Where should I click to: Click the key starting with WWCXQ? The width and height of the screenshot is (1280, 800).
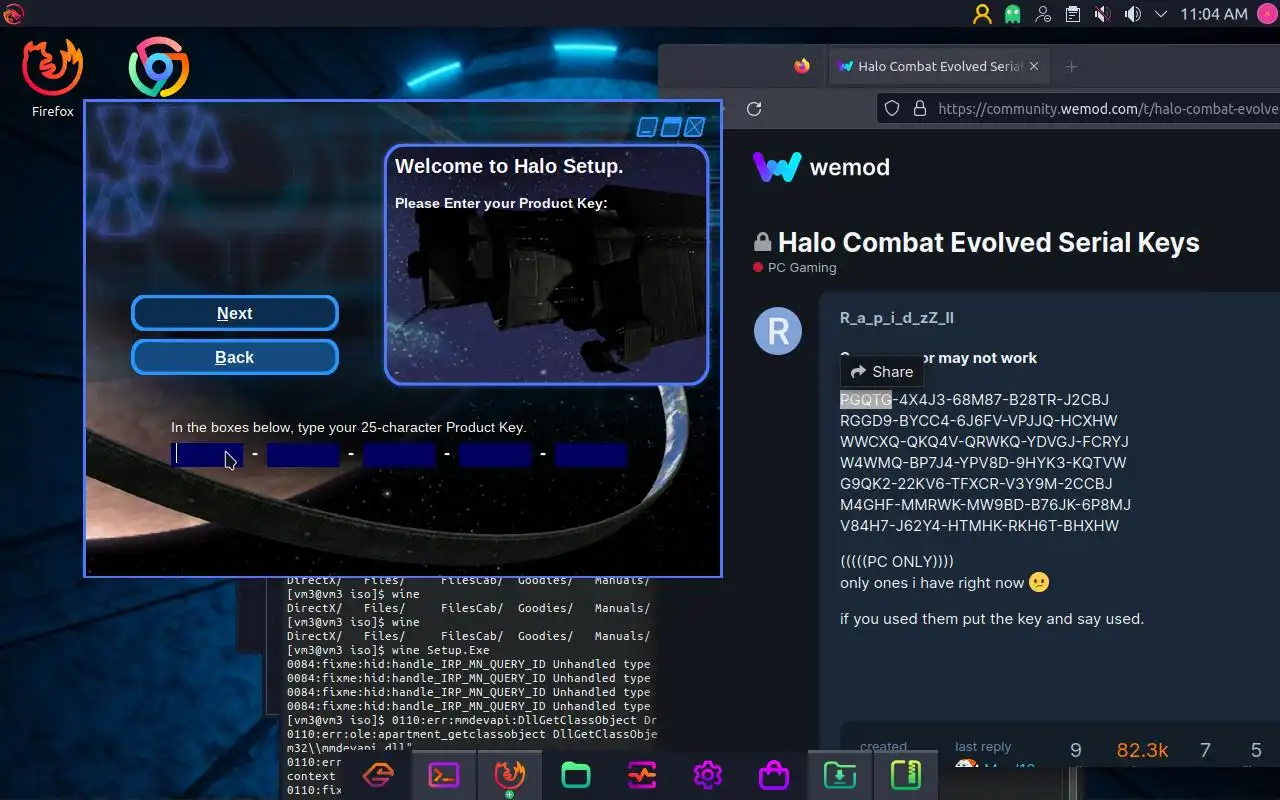tap(984, 441)
